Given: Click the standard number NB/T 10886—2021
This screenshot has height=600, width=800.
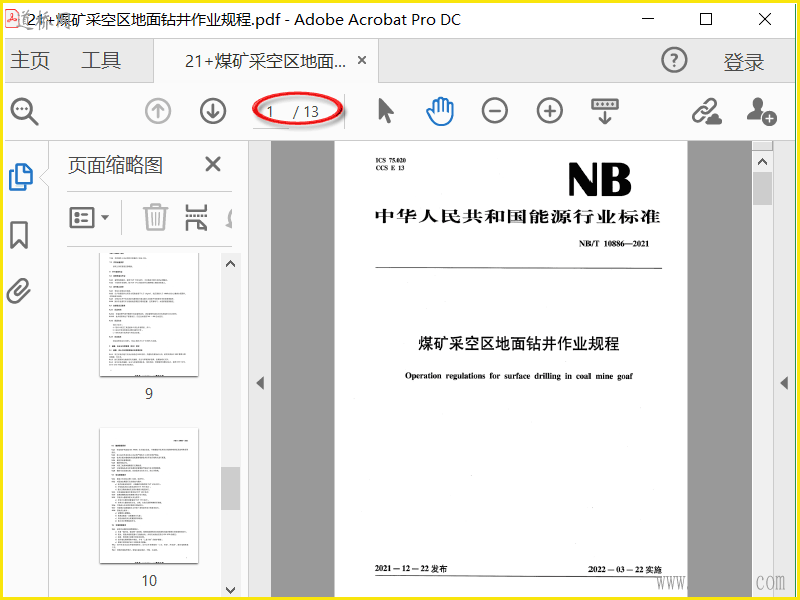Looking at the screenshot, I should 614,244.
